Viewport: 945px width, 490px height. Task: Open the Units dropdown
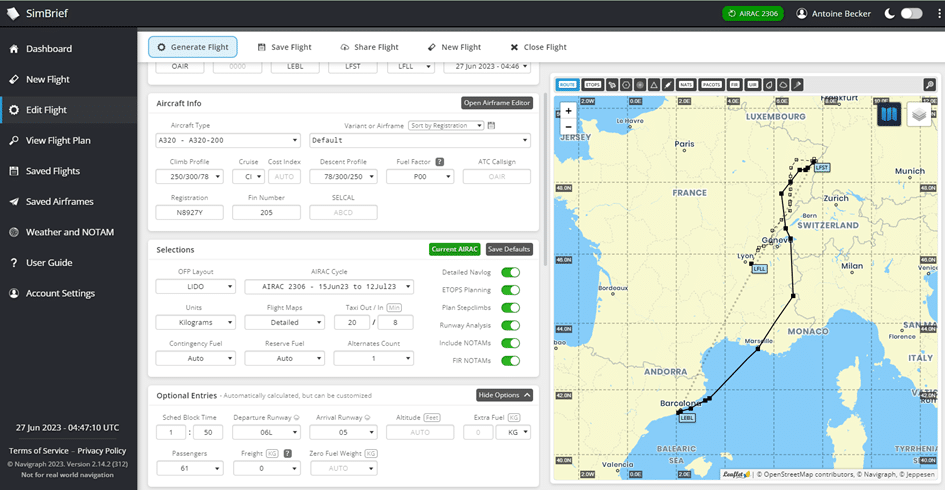[195, 322]
